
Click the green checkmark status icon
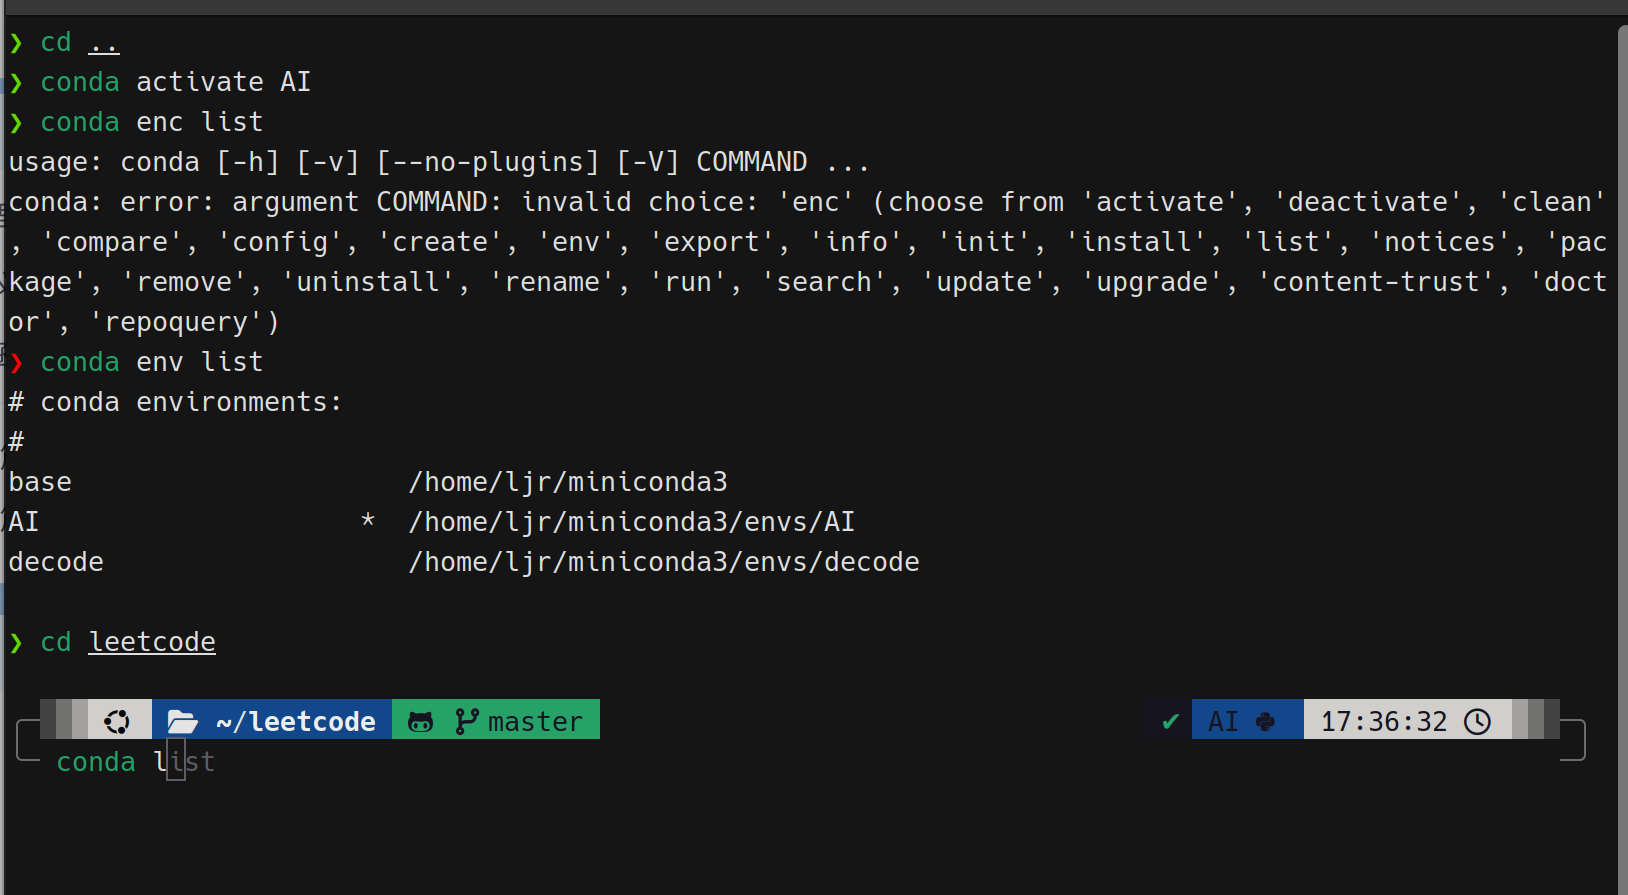(x=1170, y=721)
